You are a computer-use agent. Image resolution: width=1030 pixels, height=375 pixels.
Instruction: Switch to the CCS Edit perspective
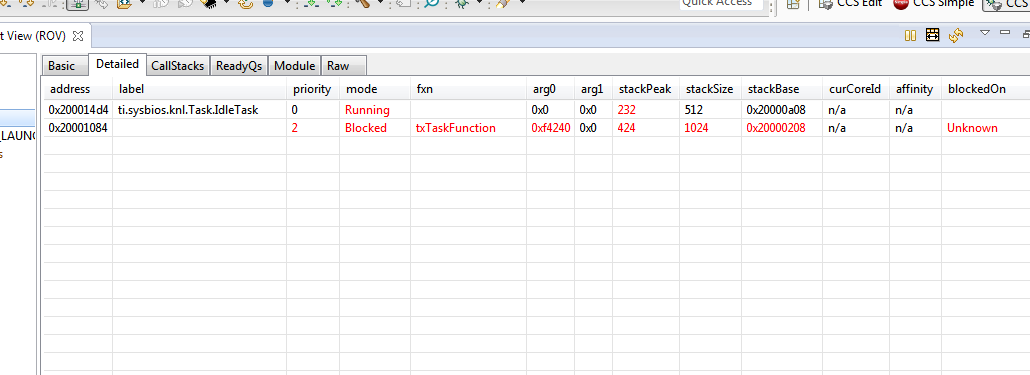[x=851, y=4]
